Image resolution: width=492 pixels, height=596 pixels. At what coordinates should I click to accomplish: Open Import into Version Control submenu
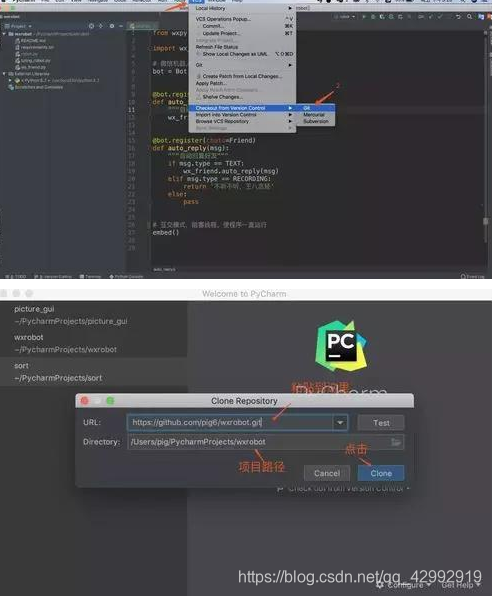click(242, 114)
